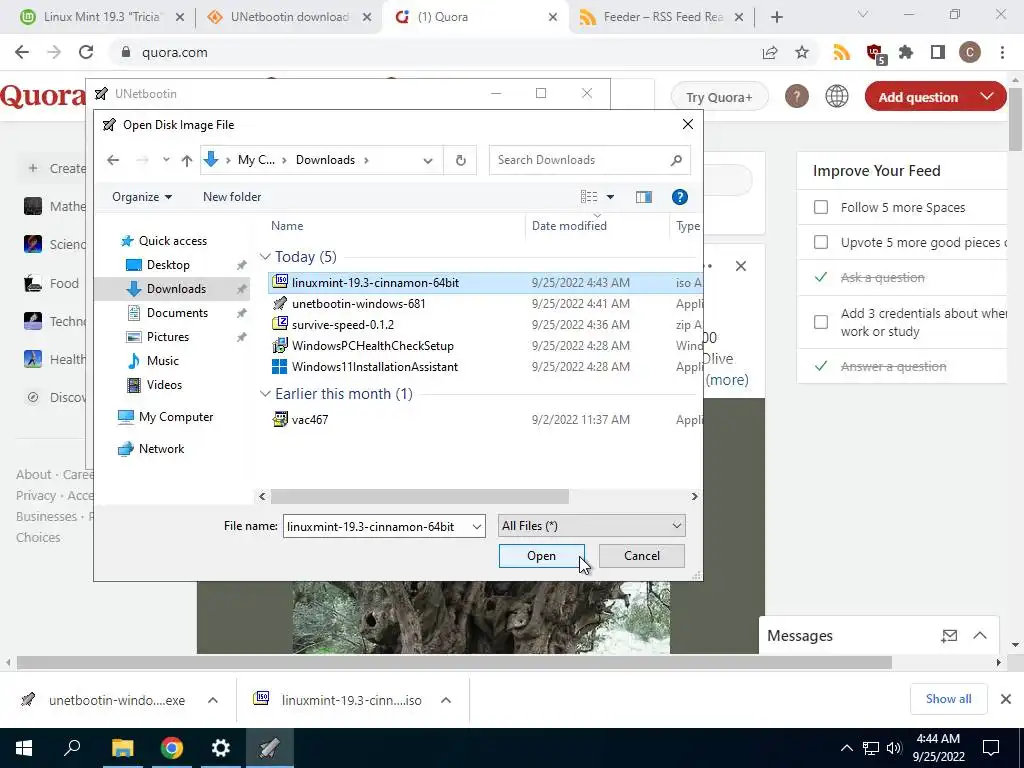Toggle the preview pane icon
Viewport: 1024px width, 768px height.
[x=644, y=197]
